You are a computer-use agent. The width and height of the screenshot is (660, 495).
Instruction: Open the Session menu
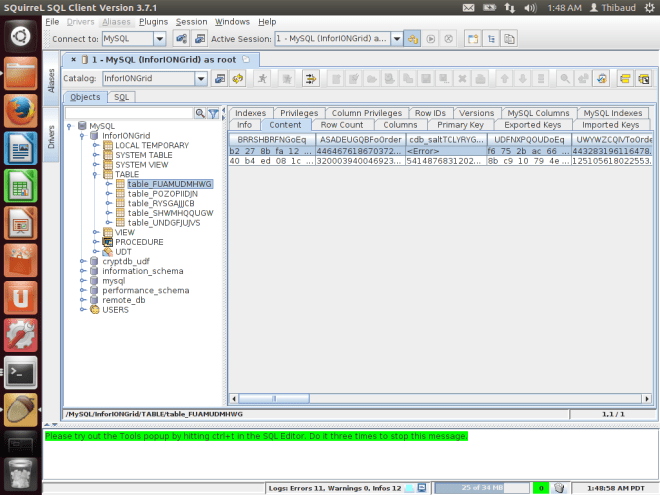pos(191,21)
